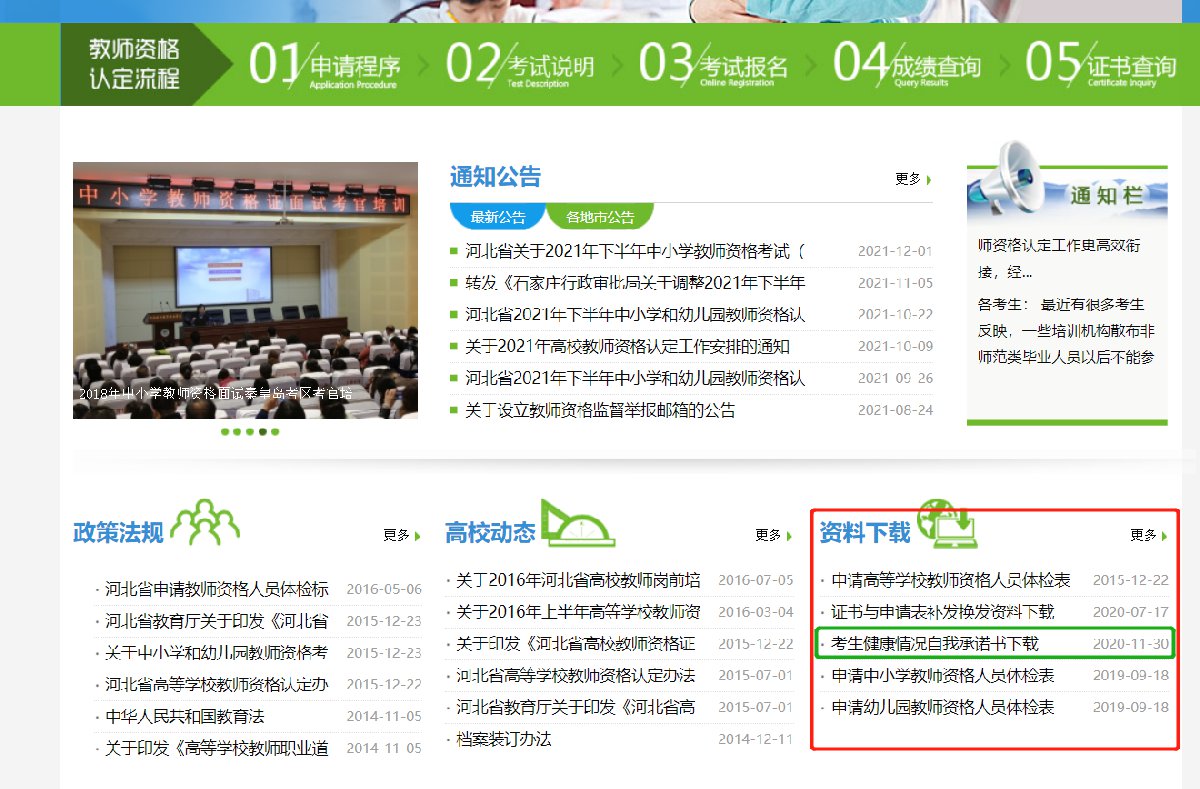1200x789 pixels.
Task: Download 考生健康情况自我承诺书下载
Action: pyautogui.click(x=935, y=643)
